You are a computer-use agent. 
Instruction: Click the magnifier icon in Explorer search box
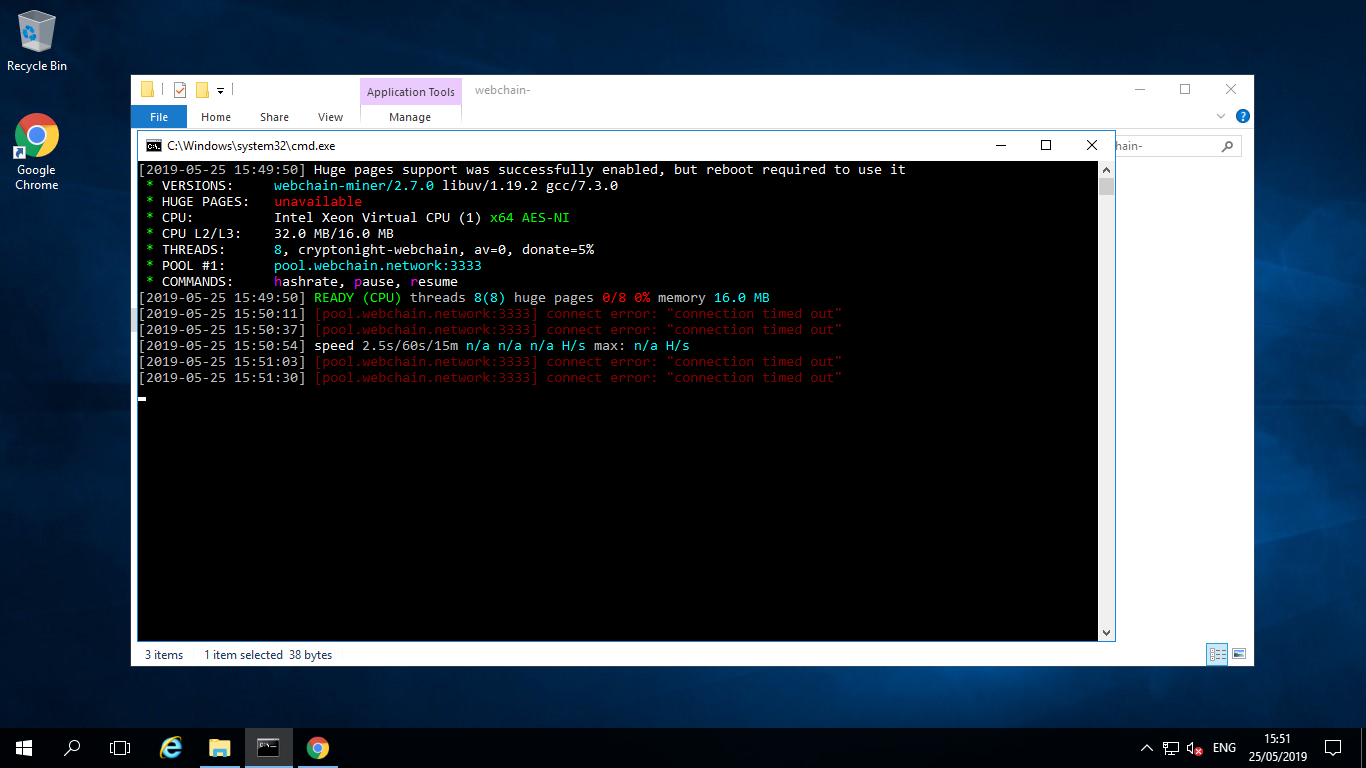click(x=1228, y=146)
